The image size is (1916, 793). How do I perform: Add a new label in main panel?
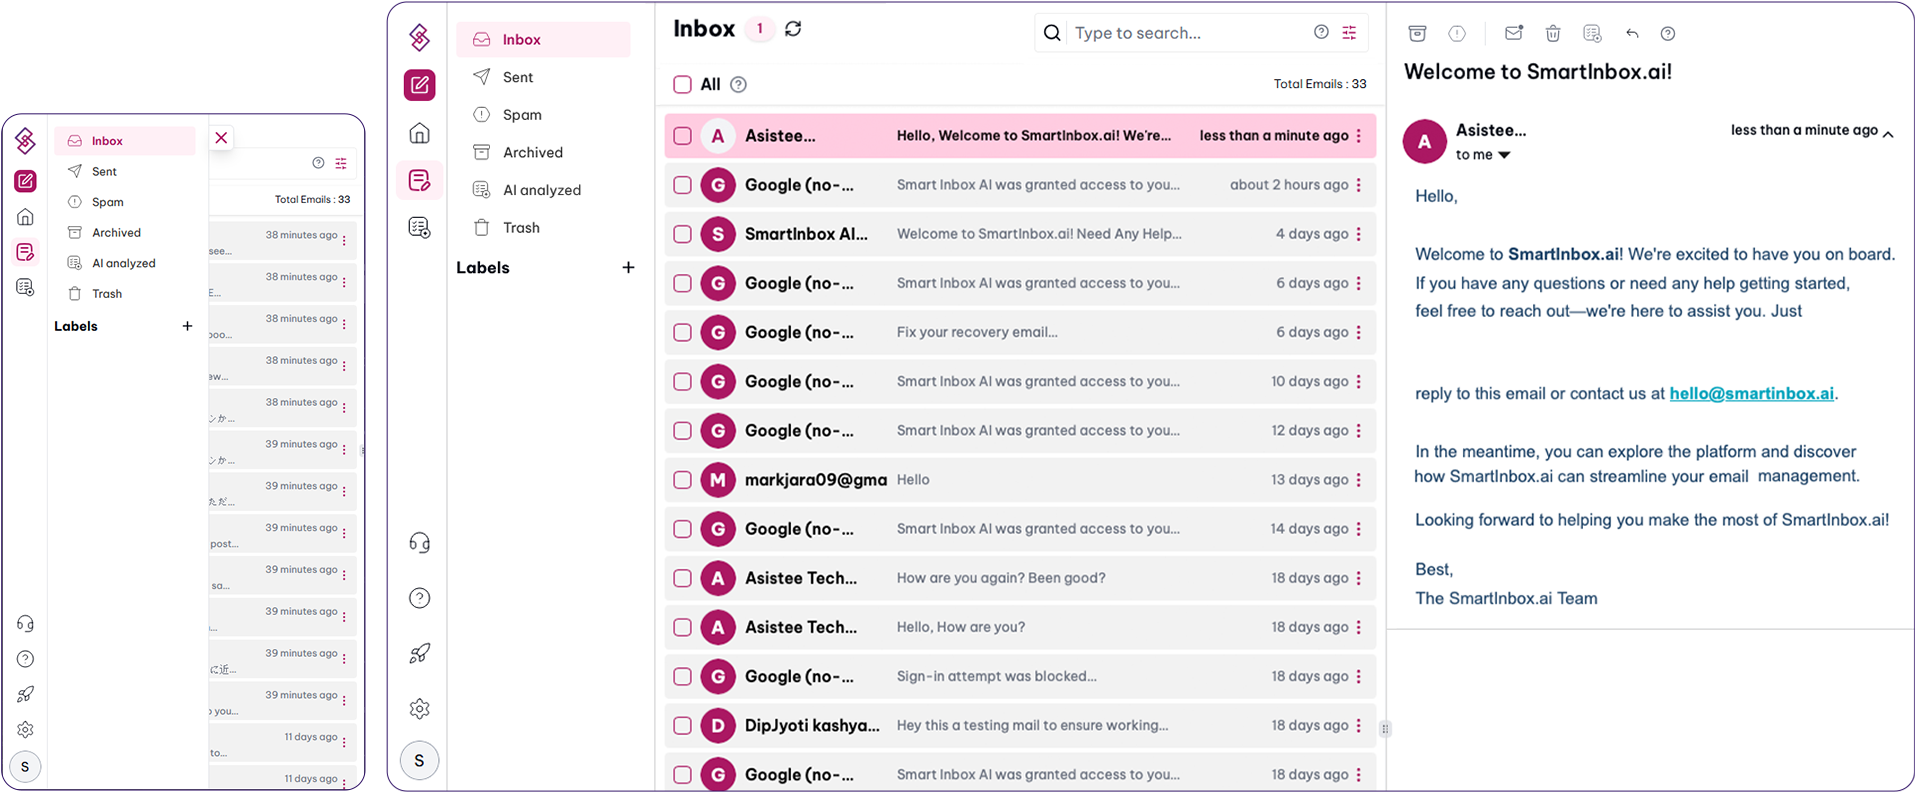point(628,267)
